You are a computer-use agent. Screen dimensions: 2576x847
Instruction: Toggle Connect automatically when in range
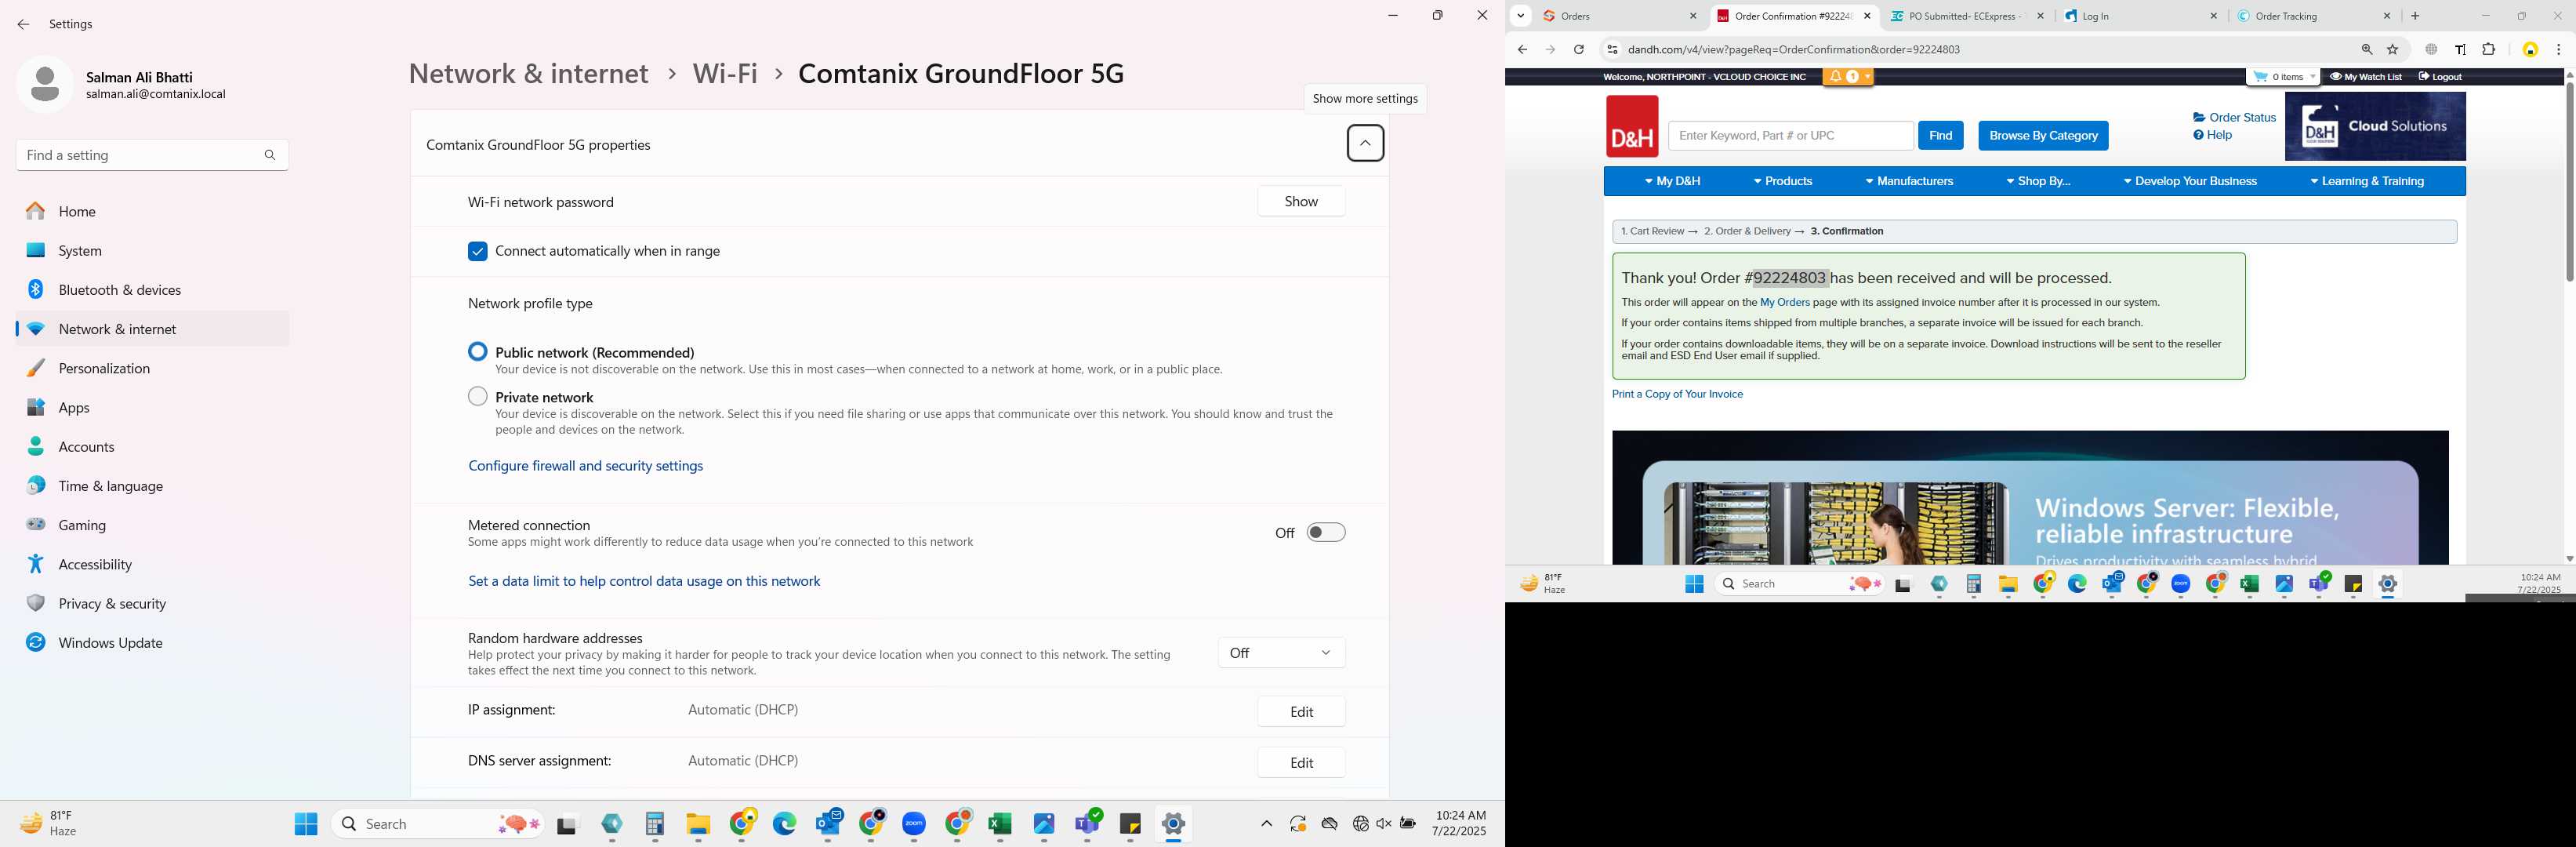point(478,251)
